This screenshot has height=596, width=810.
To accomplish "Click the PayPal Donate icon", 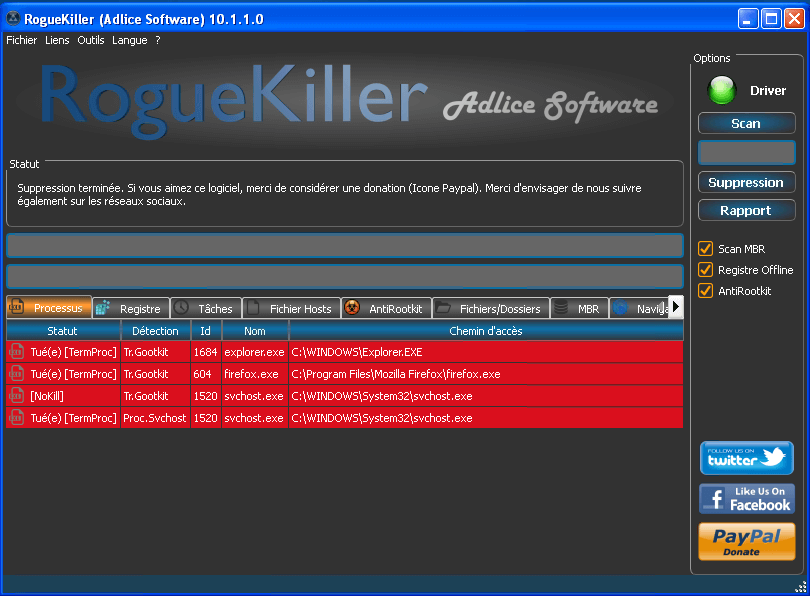I will (746, 541).
